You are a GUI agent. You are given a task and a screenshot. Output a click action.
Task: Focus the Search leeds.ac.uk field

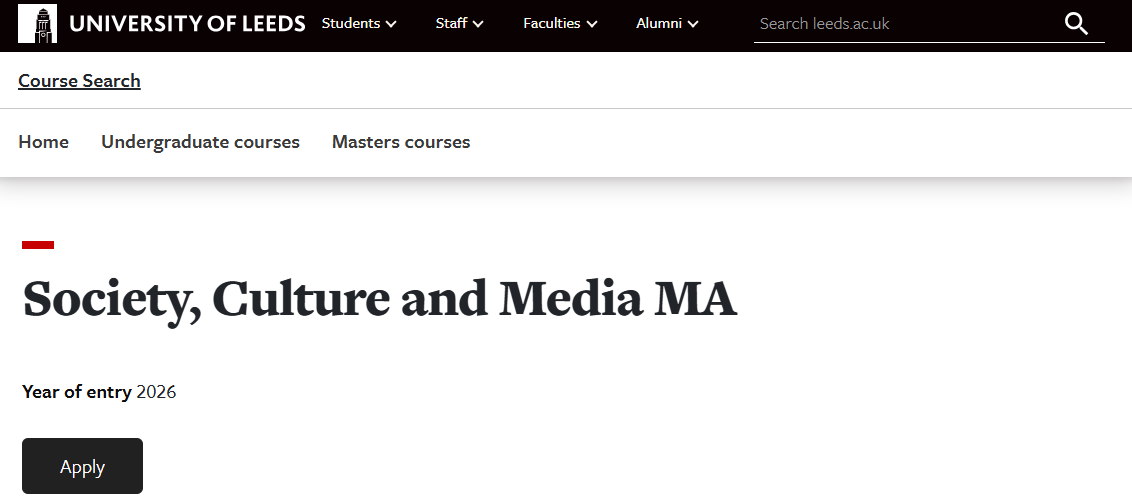(900, 24)
